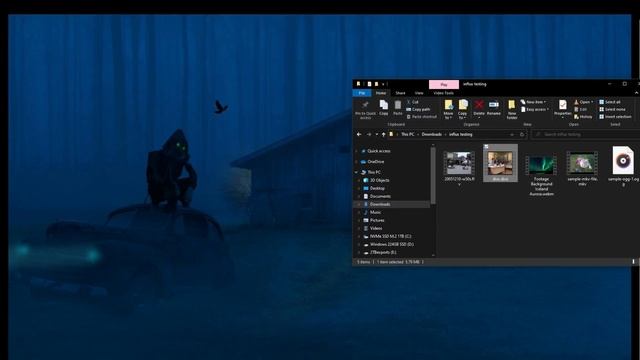Collapse the This PC tree node
The height and width of the screenshot is (360, 640).
point(356,172)
